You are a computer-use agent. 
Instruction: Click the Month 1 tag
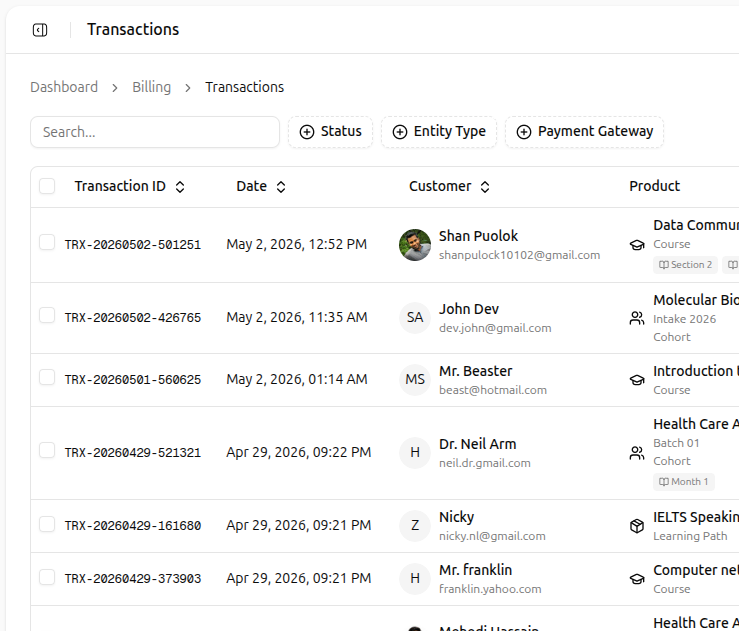click(684, 482)
